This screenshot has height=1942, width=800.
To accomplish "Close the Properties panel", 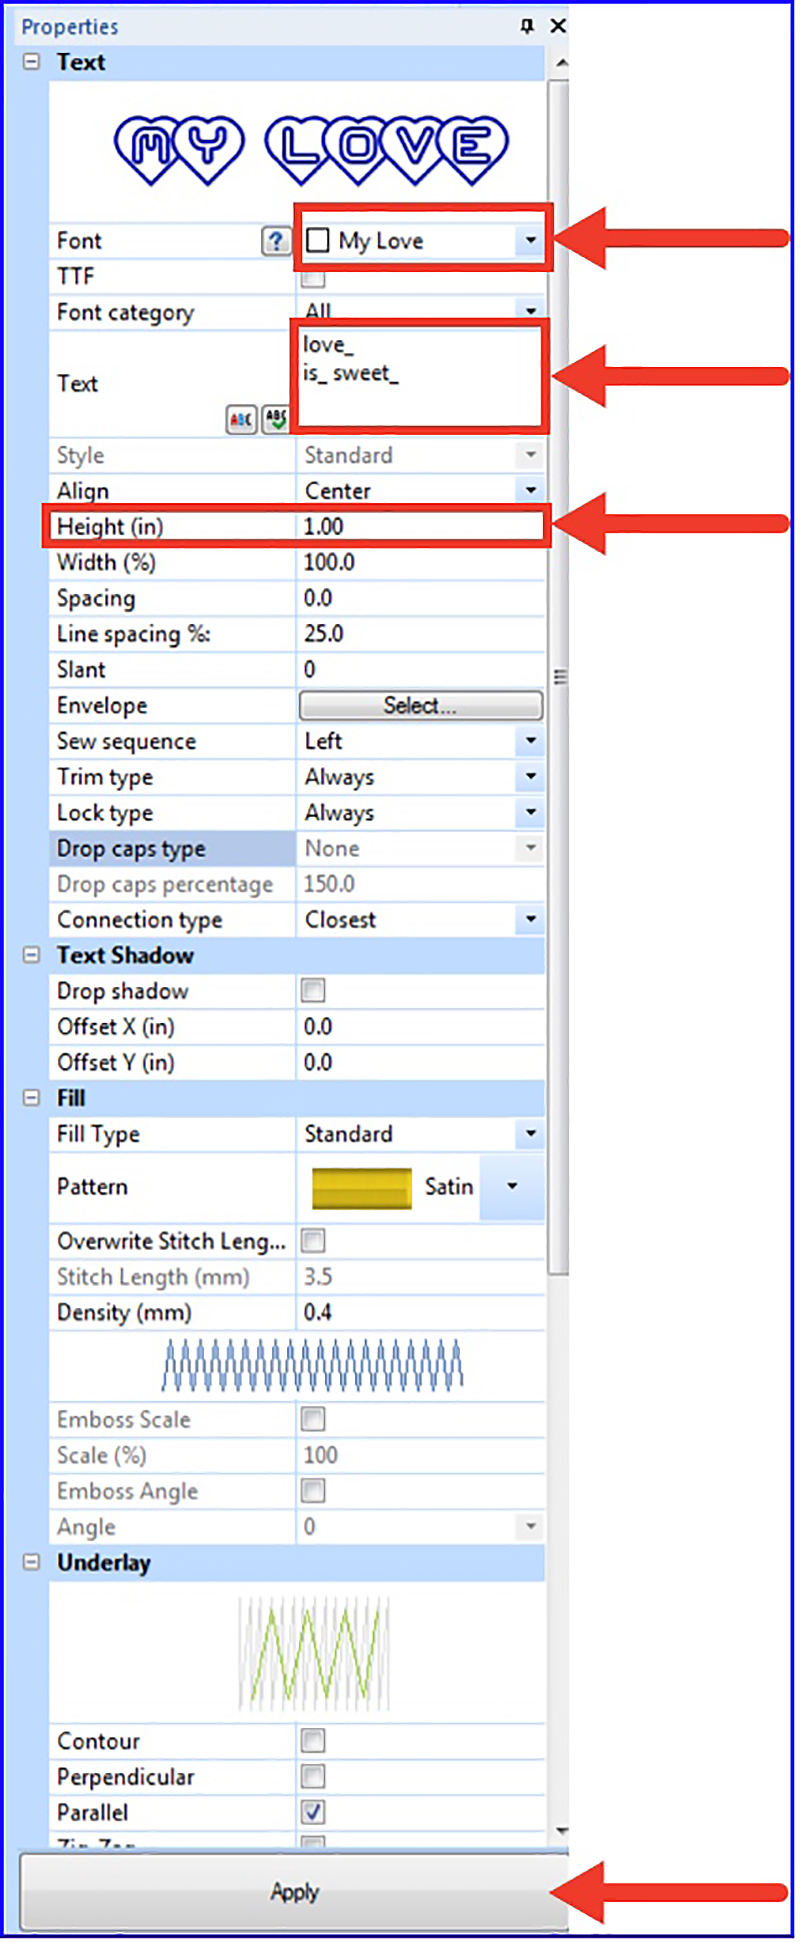I will coord(558,26).
